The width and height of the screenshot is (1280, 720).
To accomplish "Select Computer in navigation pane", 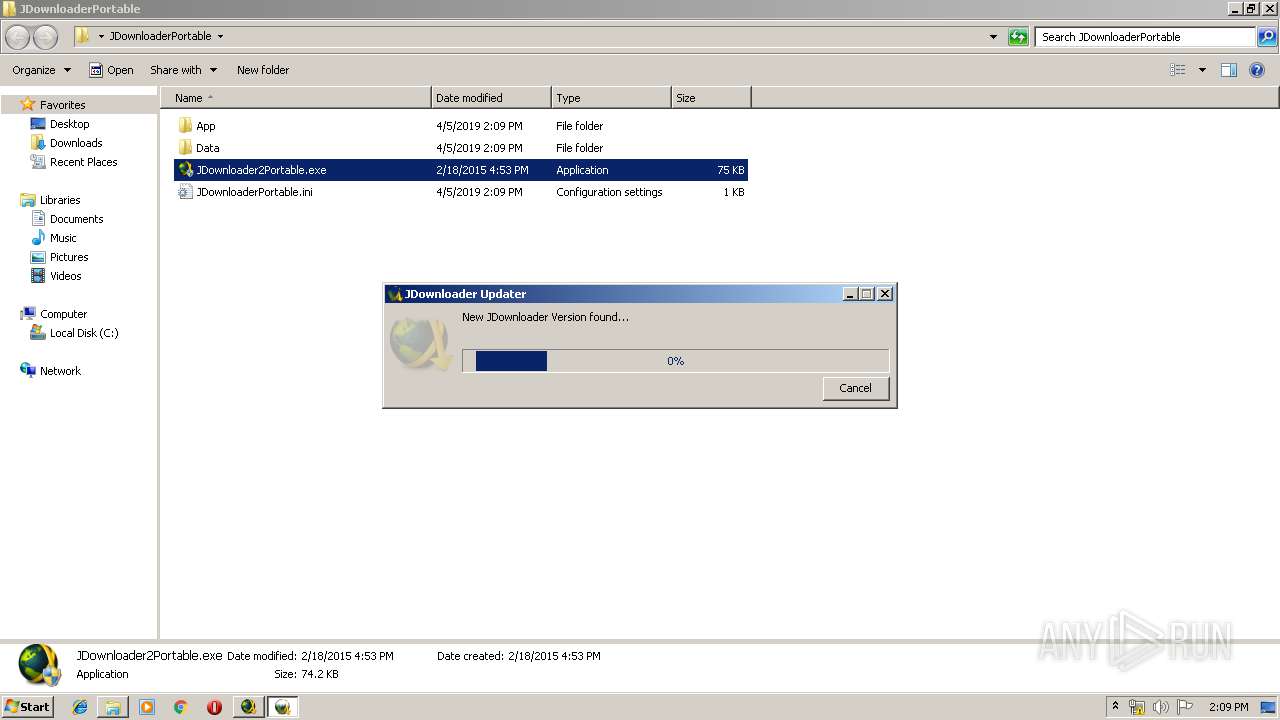I will pos(63,314).
